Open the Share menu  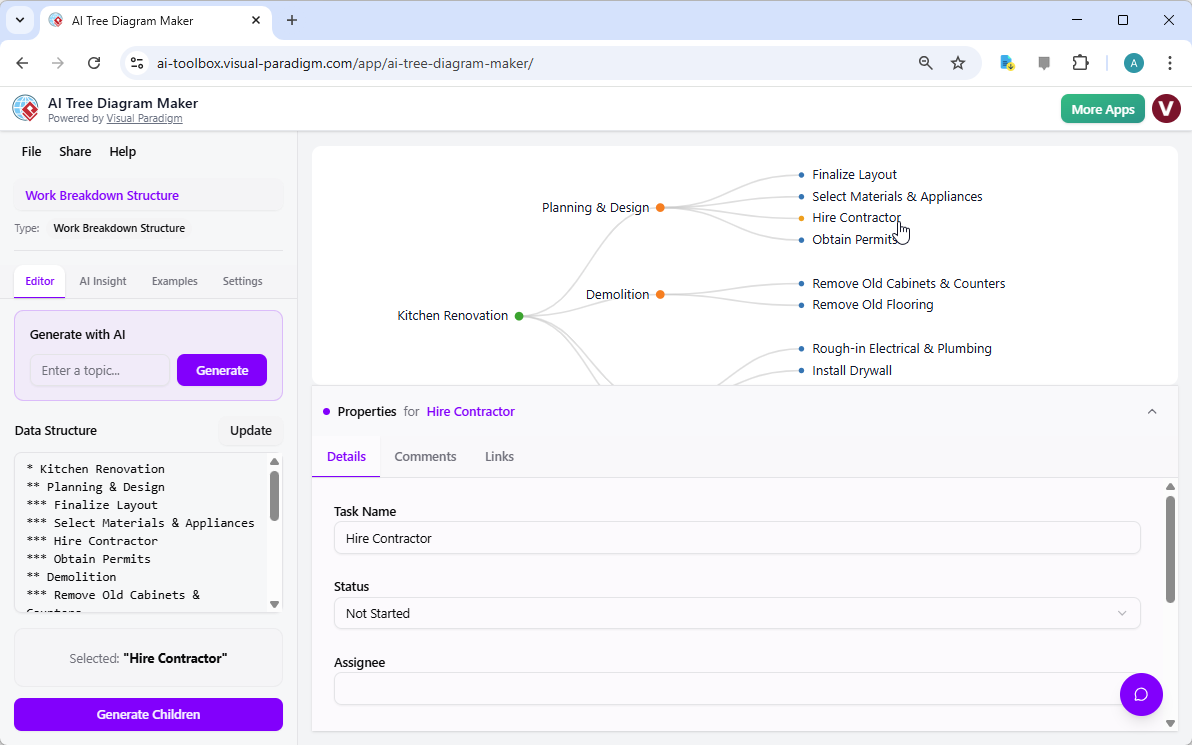click(x=75, y=151)
